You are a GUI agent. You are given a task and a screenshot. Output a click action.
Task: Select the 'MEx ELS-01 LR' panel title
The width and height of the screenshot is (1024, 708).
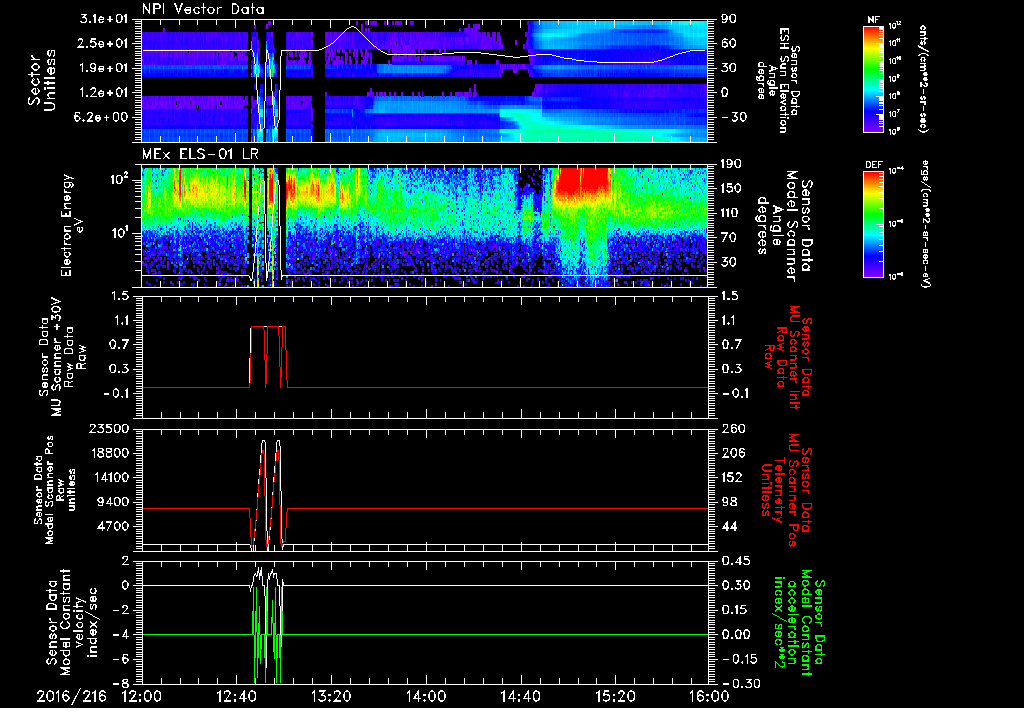(199, 155)
